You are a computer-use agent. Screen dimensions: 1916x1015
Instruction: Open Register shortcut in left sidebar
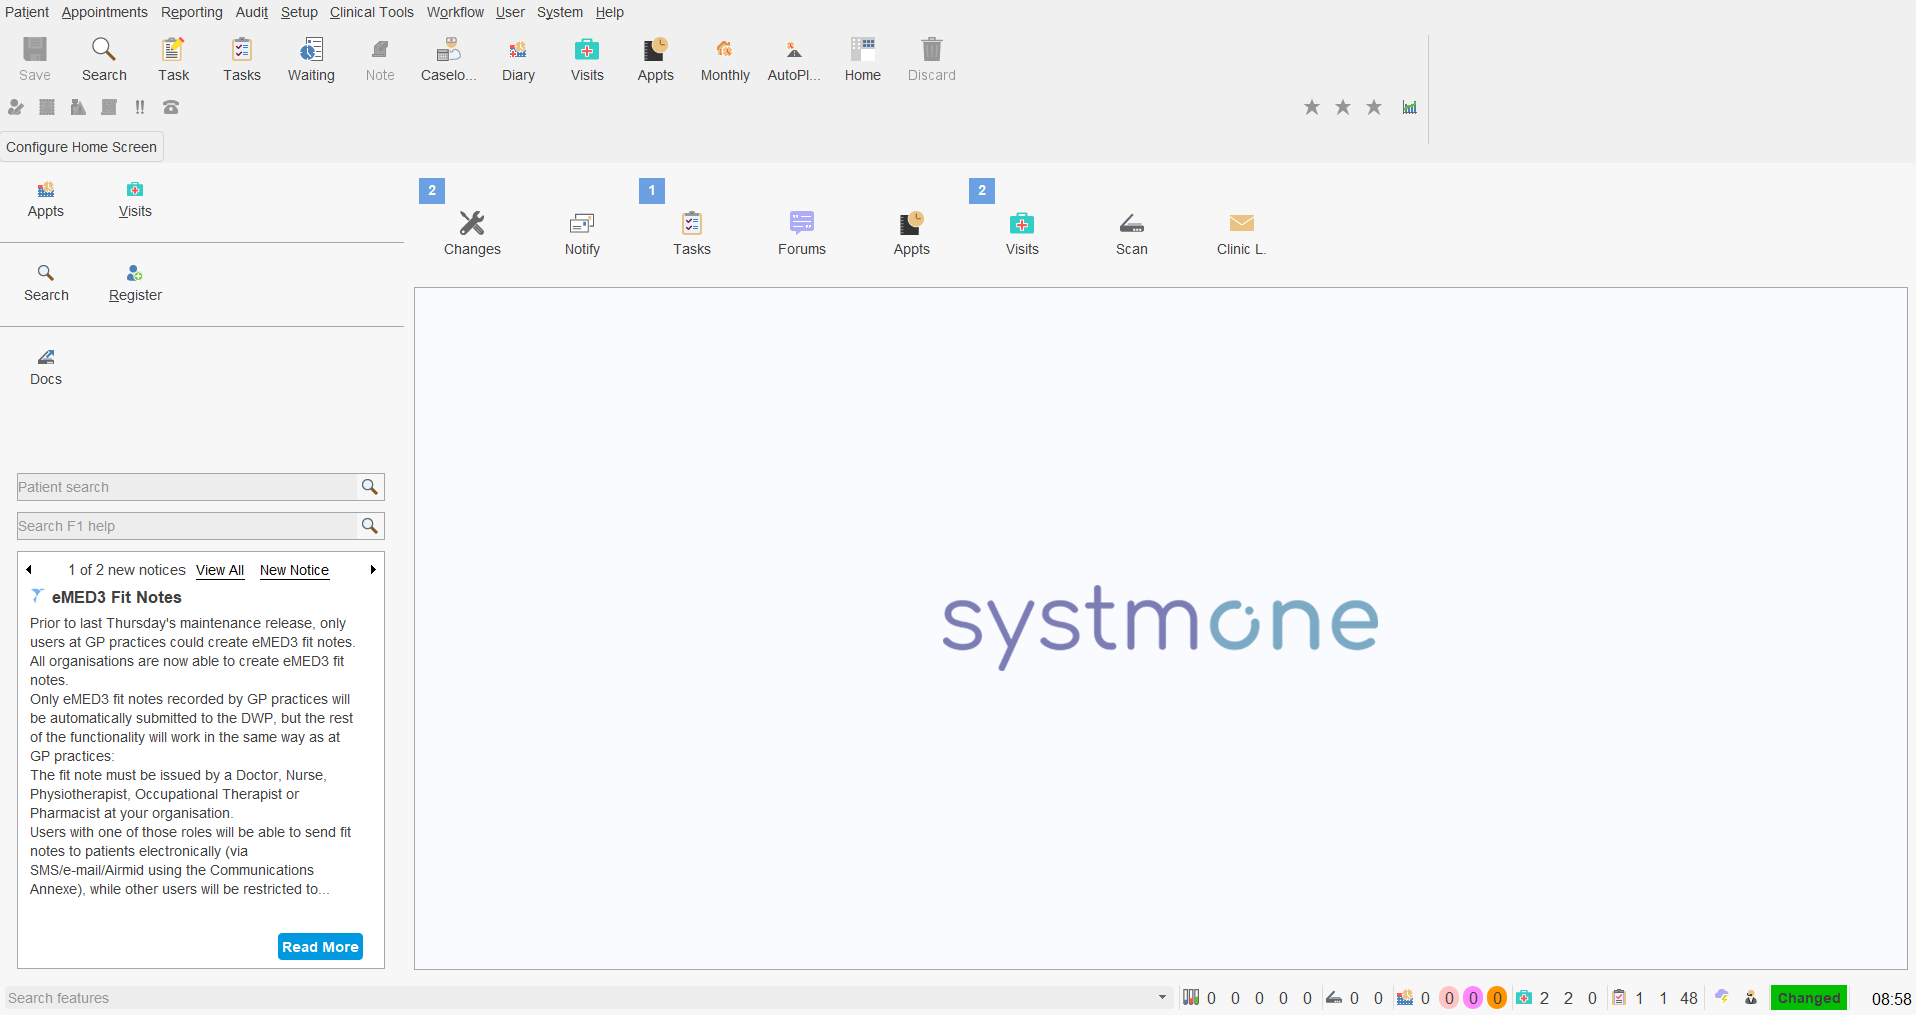tap(135, 283)
